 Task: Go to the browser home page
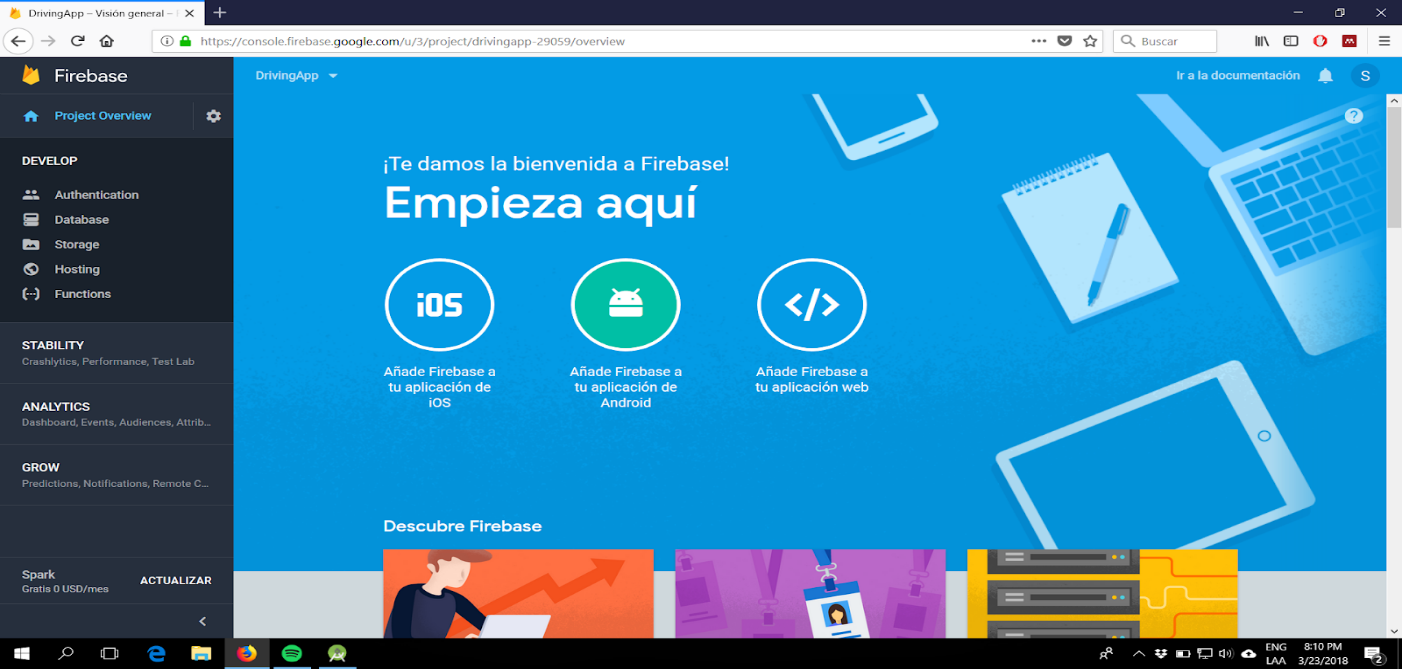click(x=107, y=41)
